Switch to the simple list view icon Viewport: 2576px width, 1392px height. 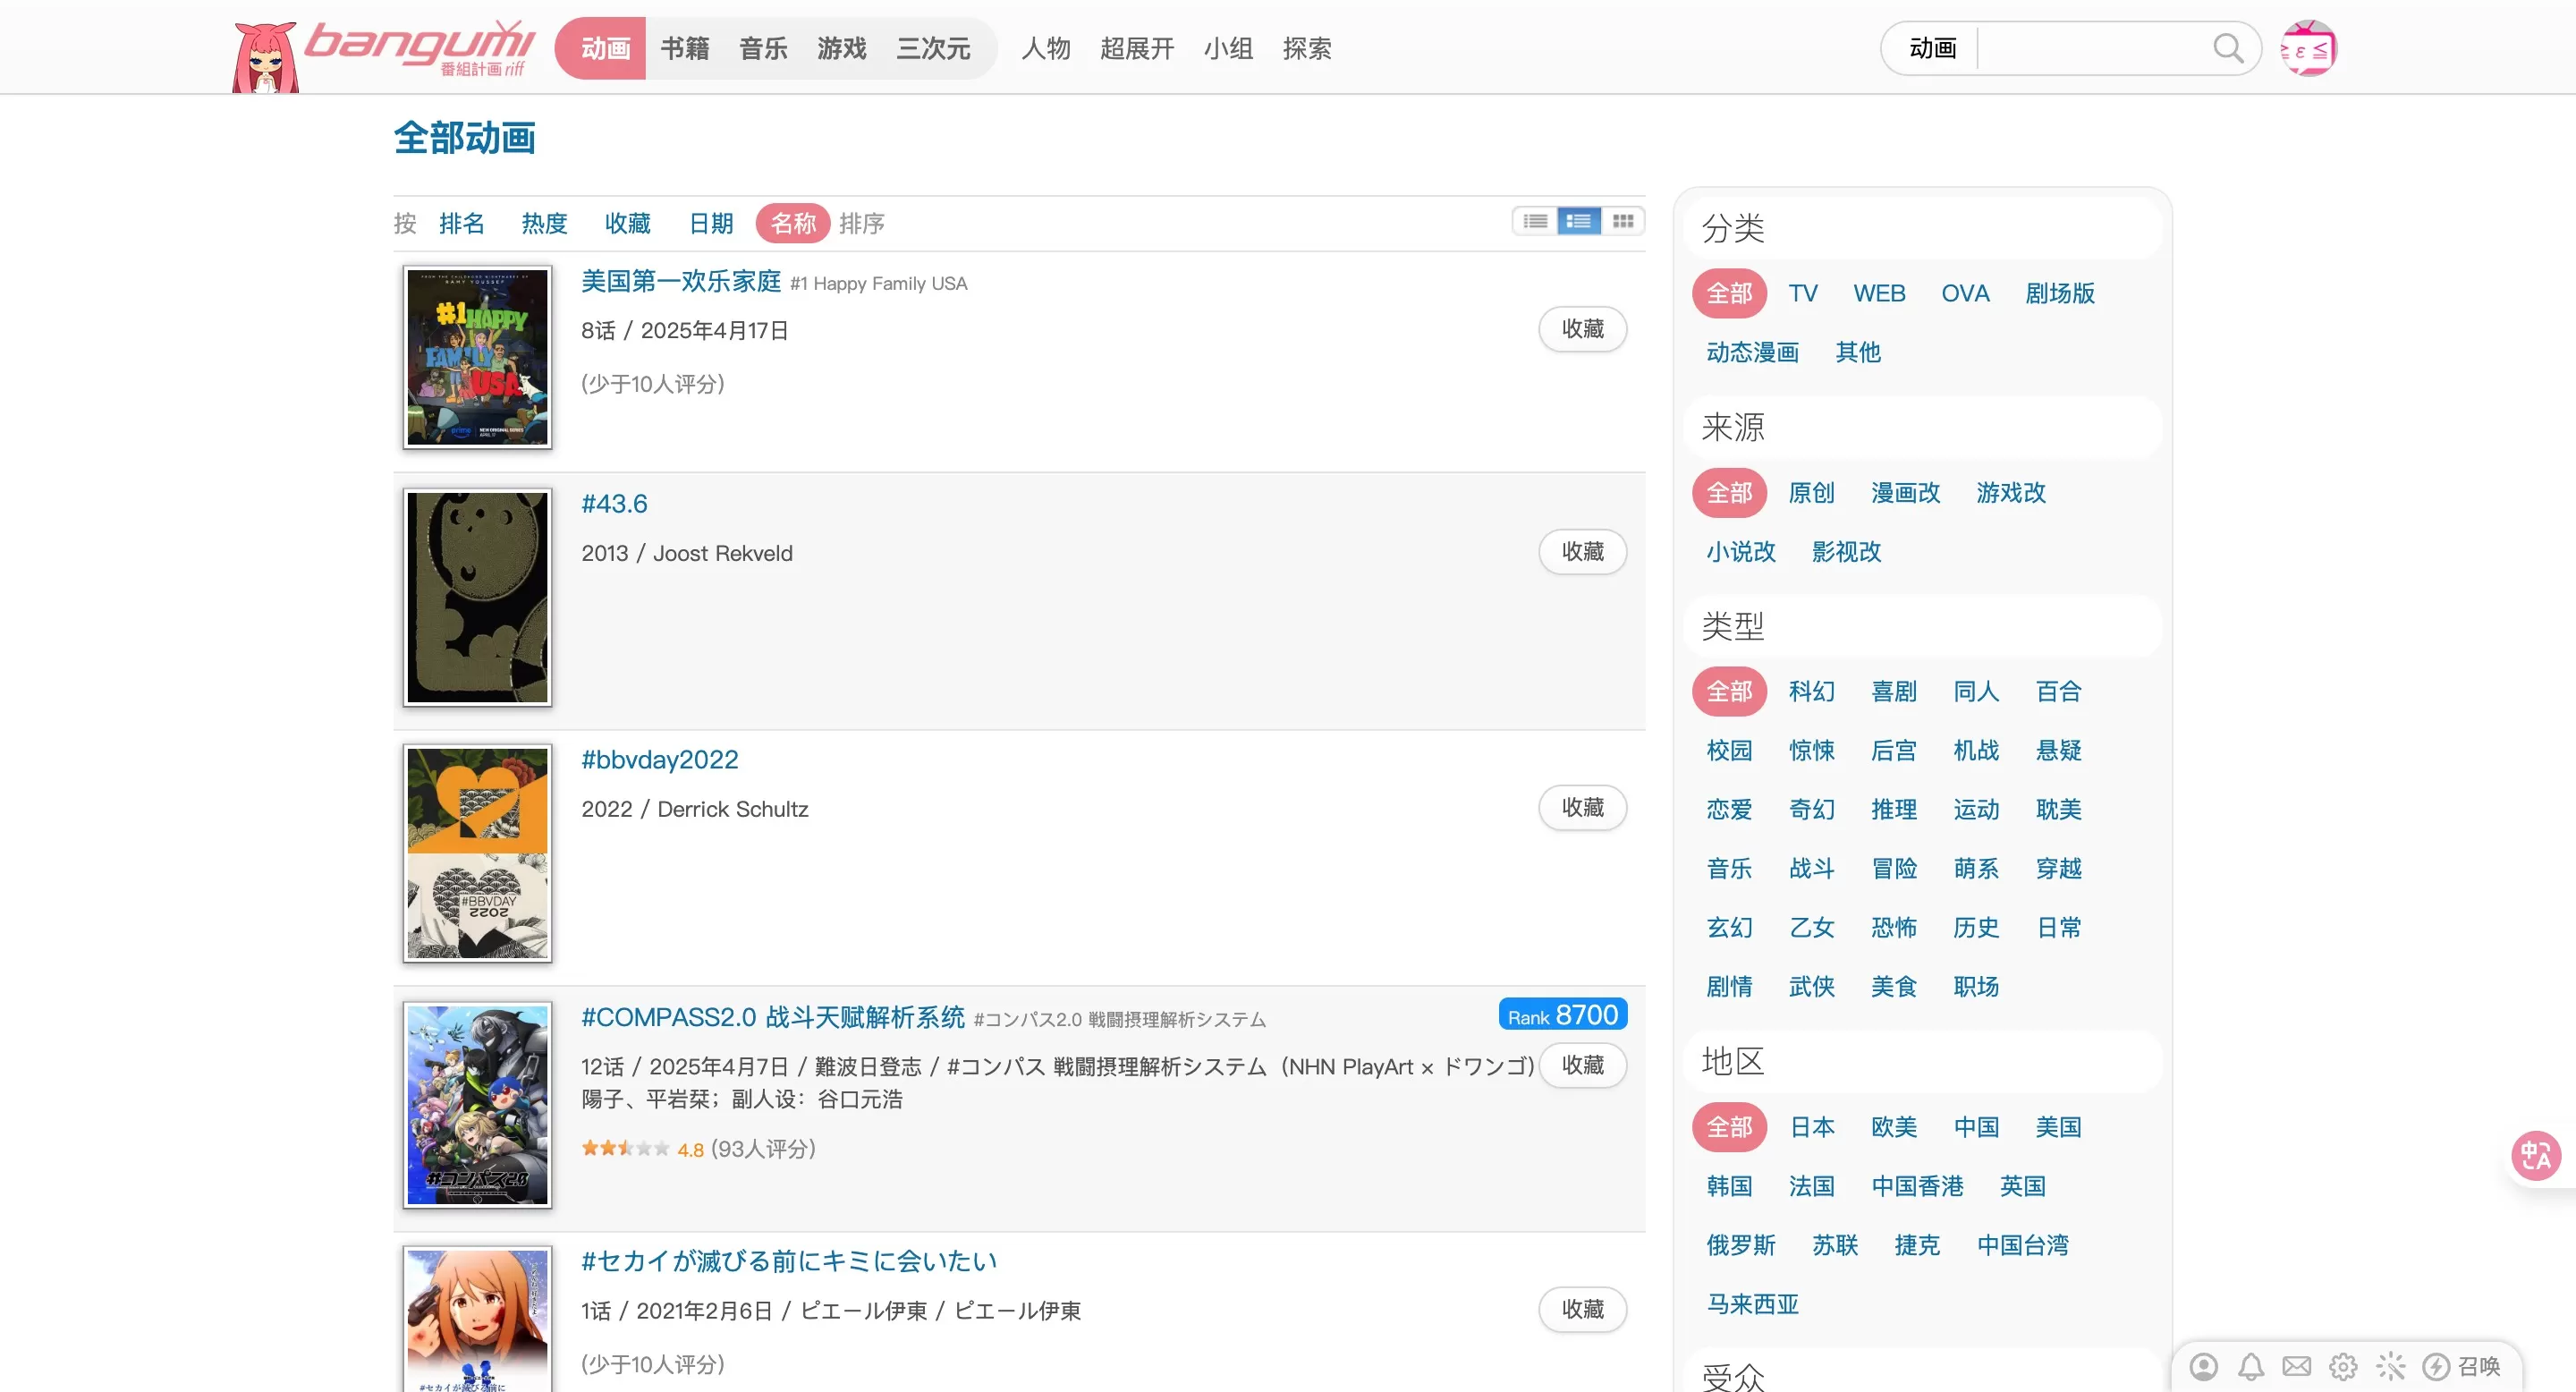click(1535, 221)
